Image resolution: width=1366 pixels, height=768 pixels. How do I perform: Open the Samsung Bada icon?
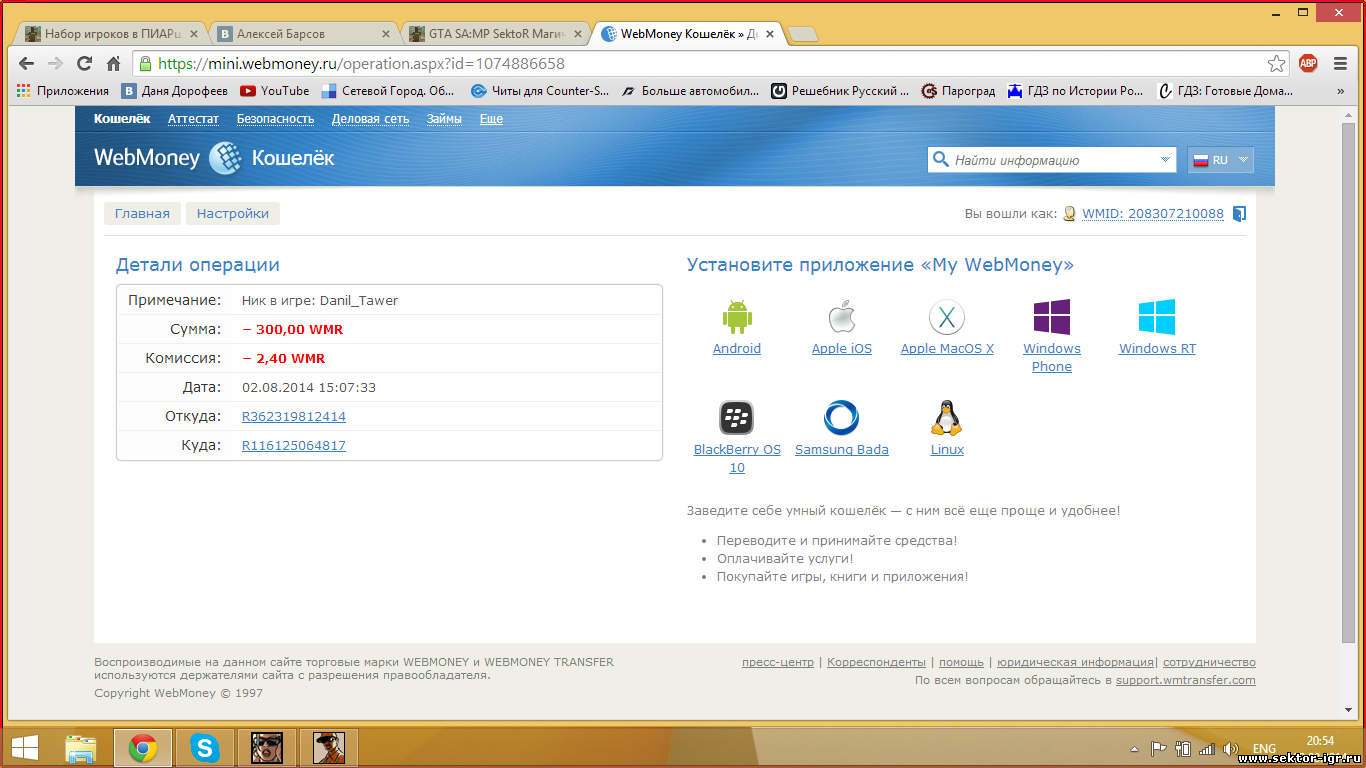pos(842,418)
